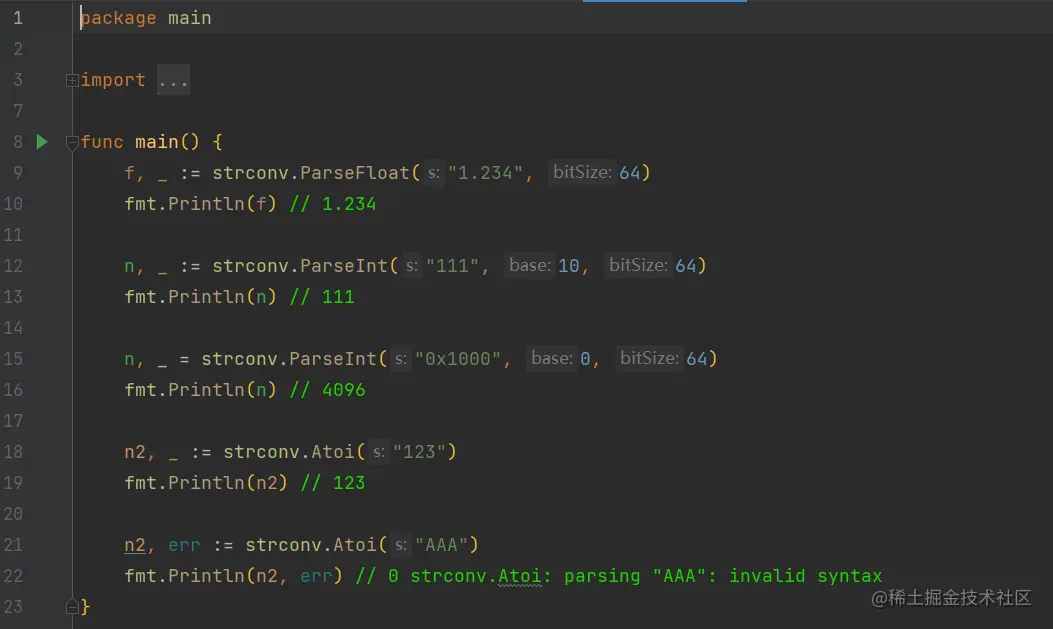Click 'fmt.Println(f)' on line 10

tap(200, 204)
